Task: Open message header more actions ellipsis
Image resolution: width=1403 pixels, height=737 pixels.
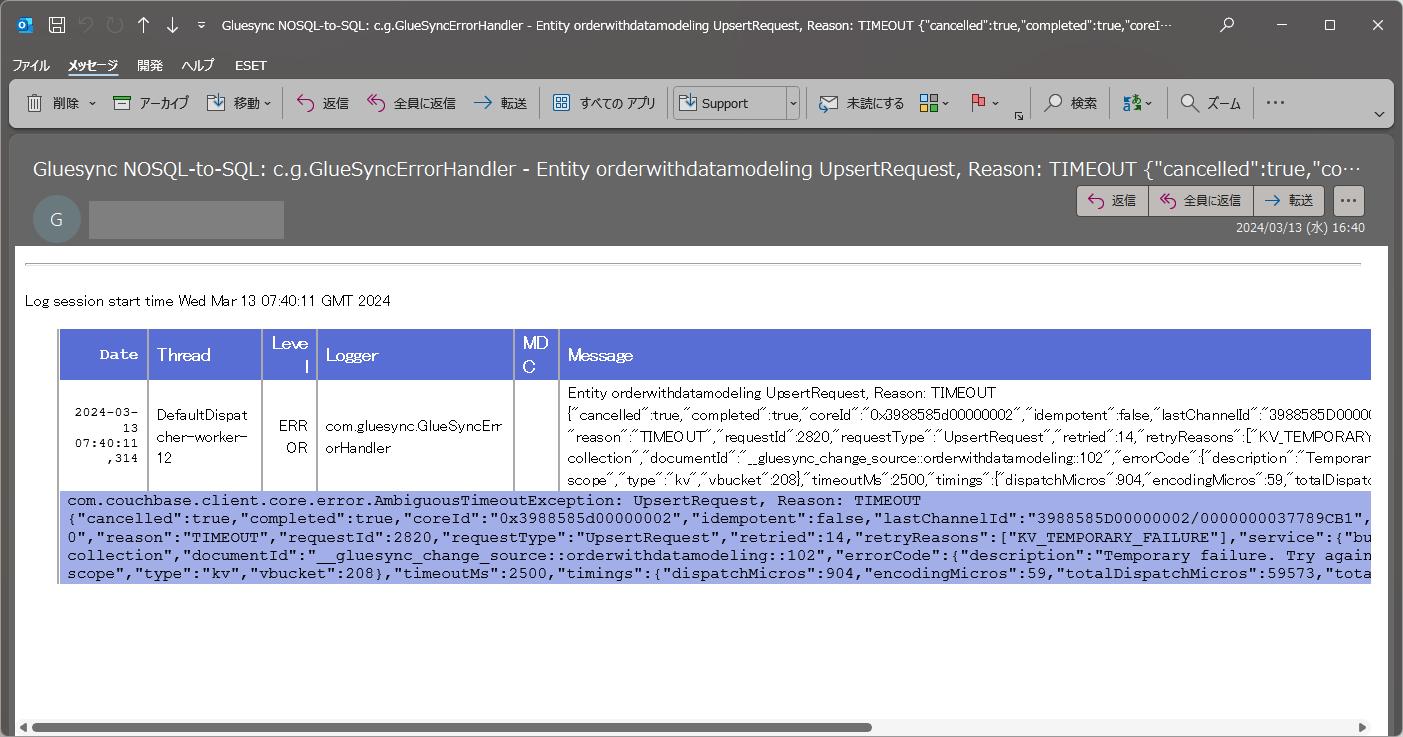Action: pos(1349,201)
